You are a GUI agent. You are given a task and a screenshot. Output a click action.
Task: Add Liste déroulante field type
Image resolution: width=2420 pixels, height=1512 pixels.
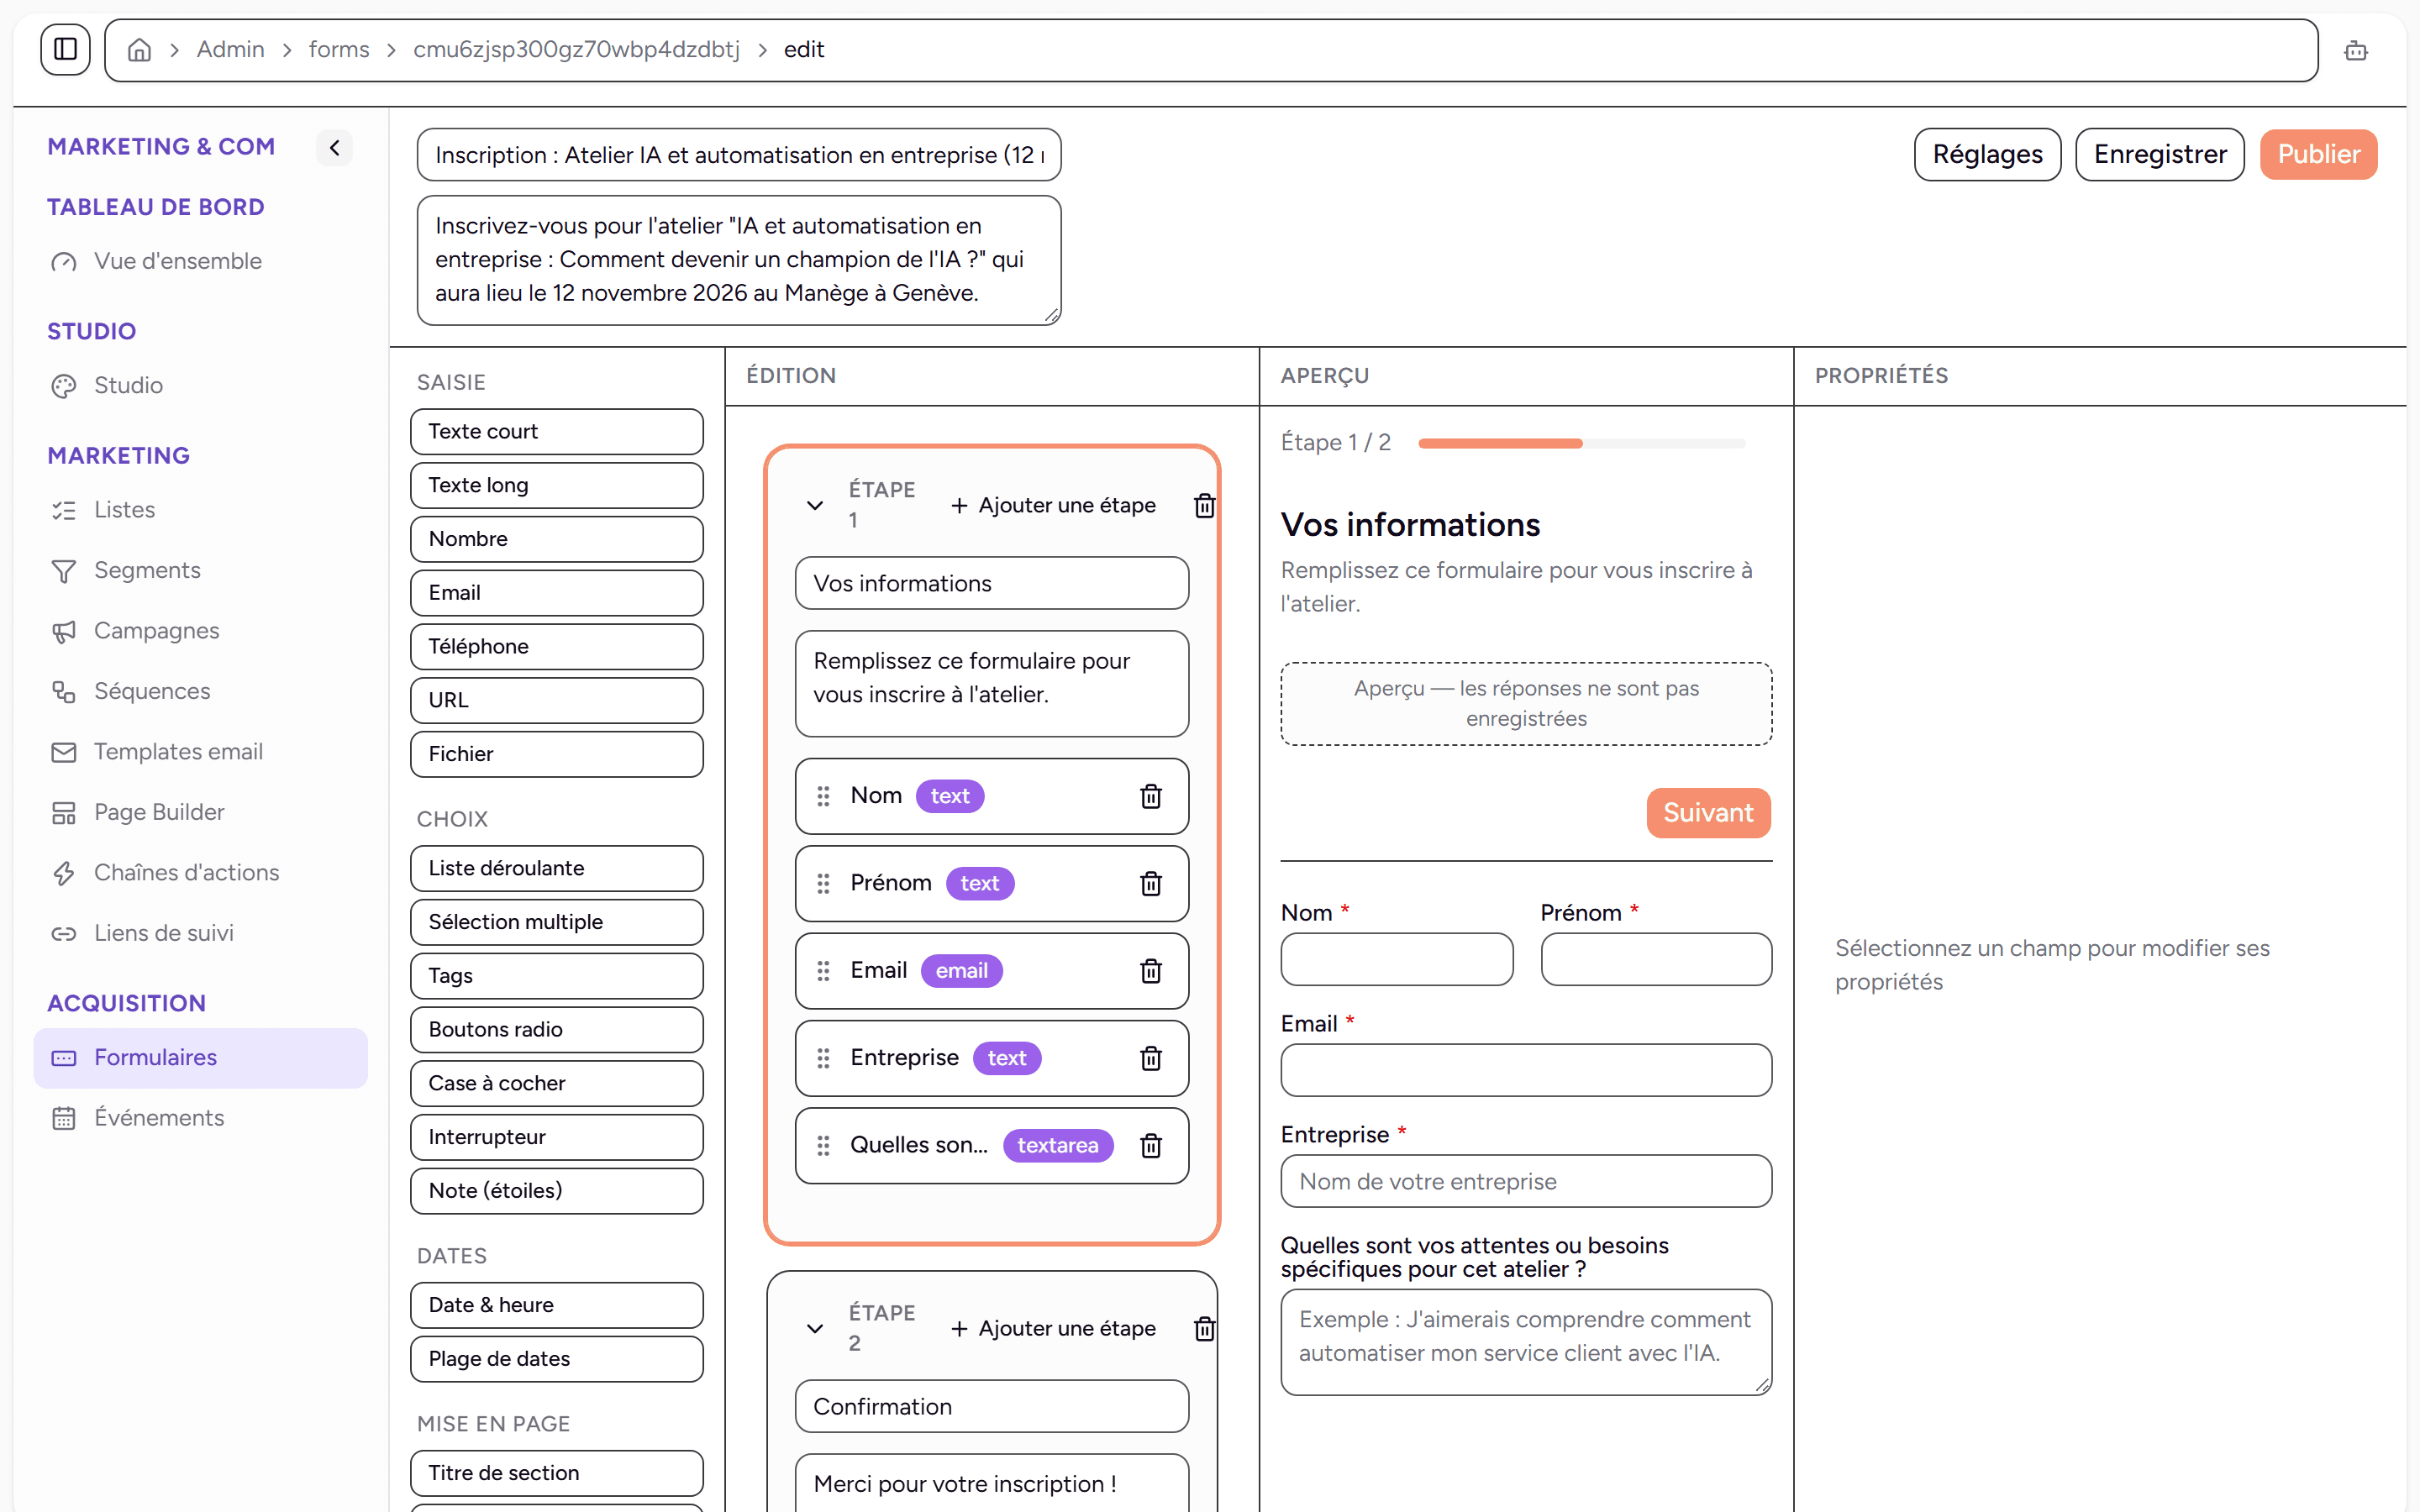click(557, 869)
